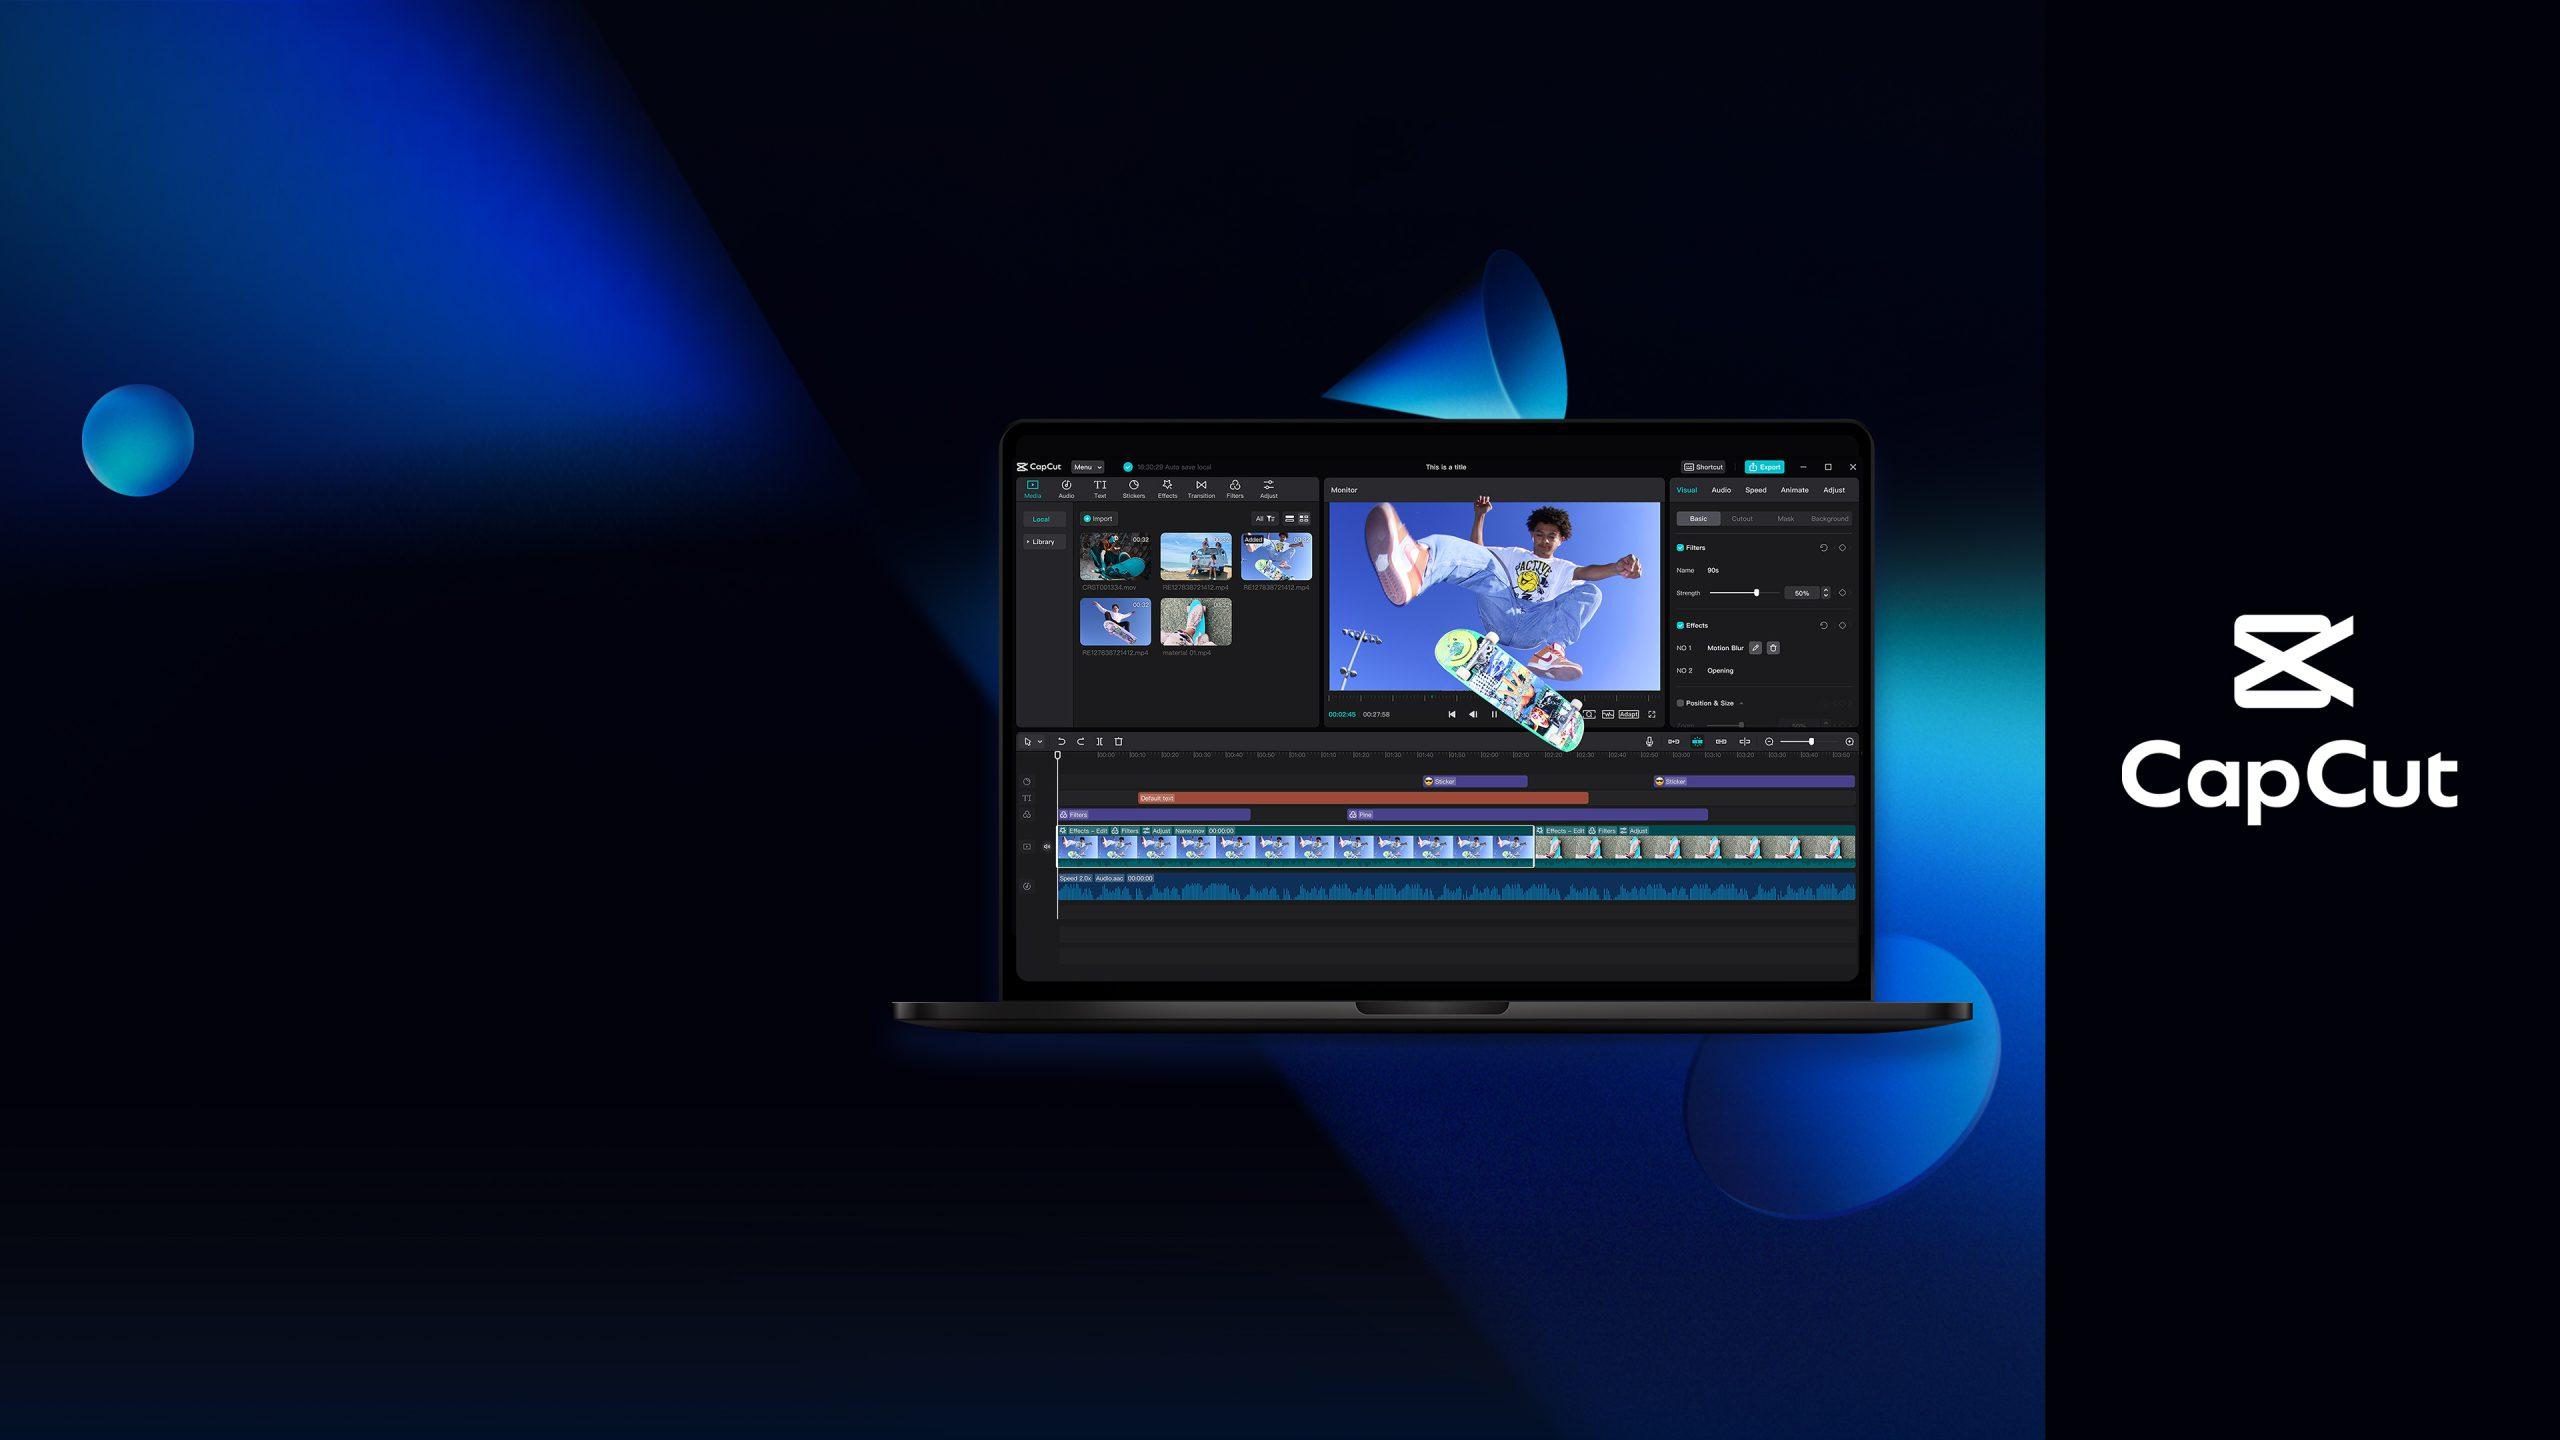Open the Menu dropdown
This screenshot has height=1440, width=2560.
(1087, 467)
